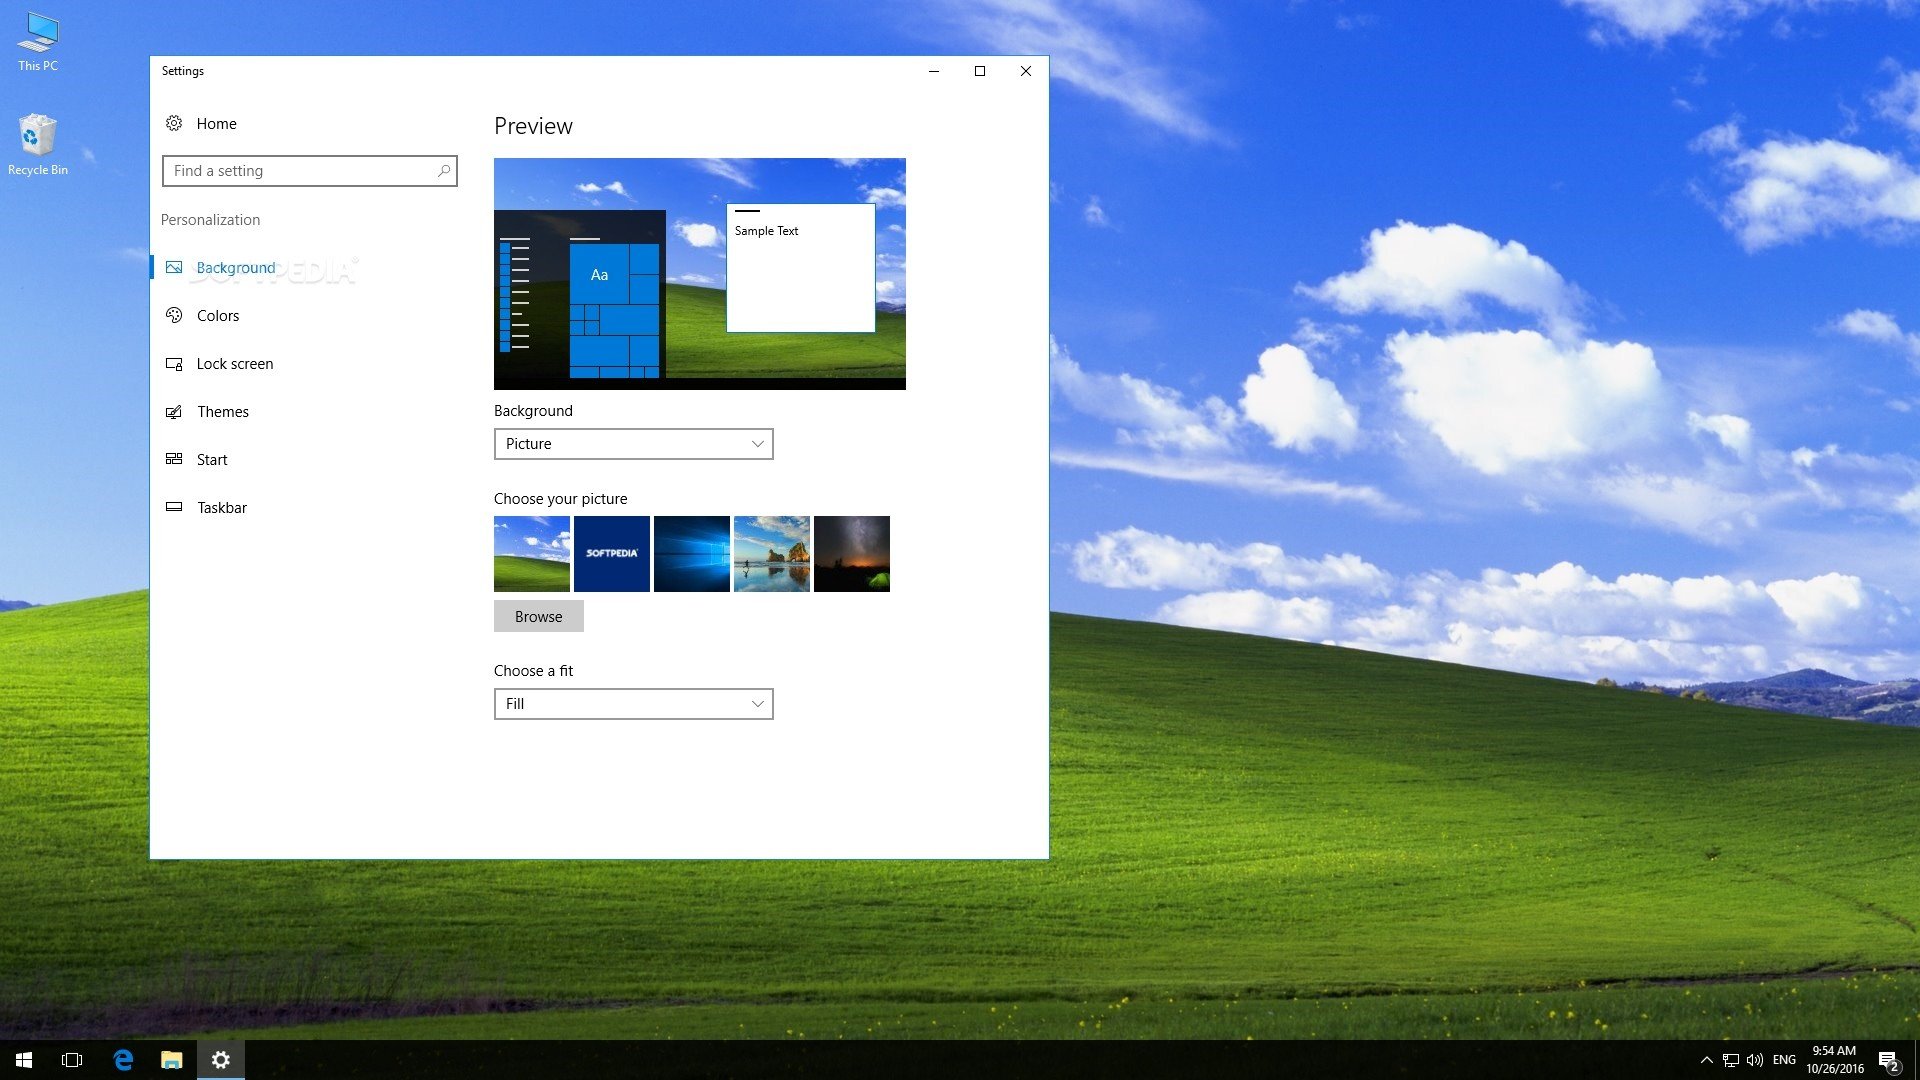Open Home via the gear icon
The width and height of the screenshot is (1920, 1080).
pyautogui.click(x=174, y=123)
